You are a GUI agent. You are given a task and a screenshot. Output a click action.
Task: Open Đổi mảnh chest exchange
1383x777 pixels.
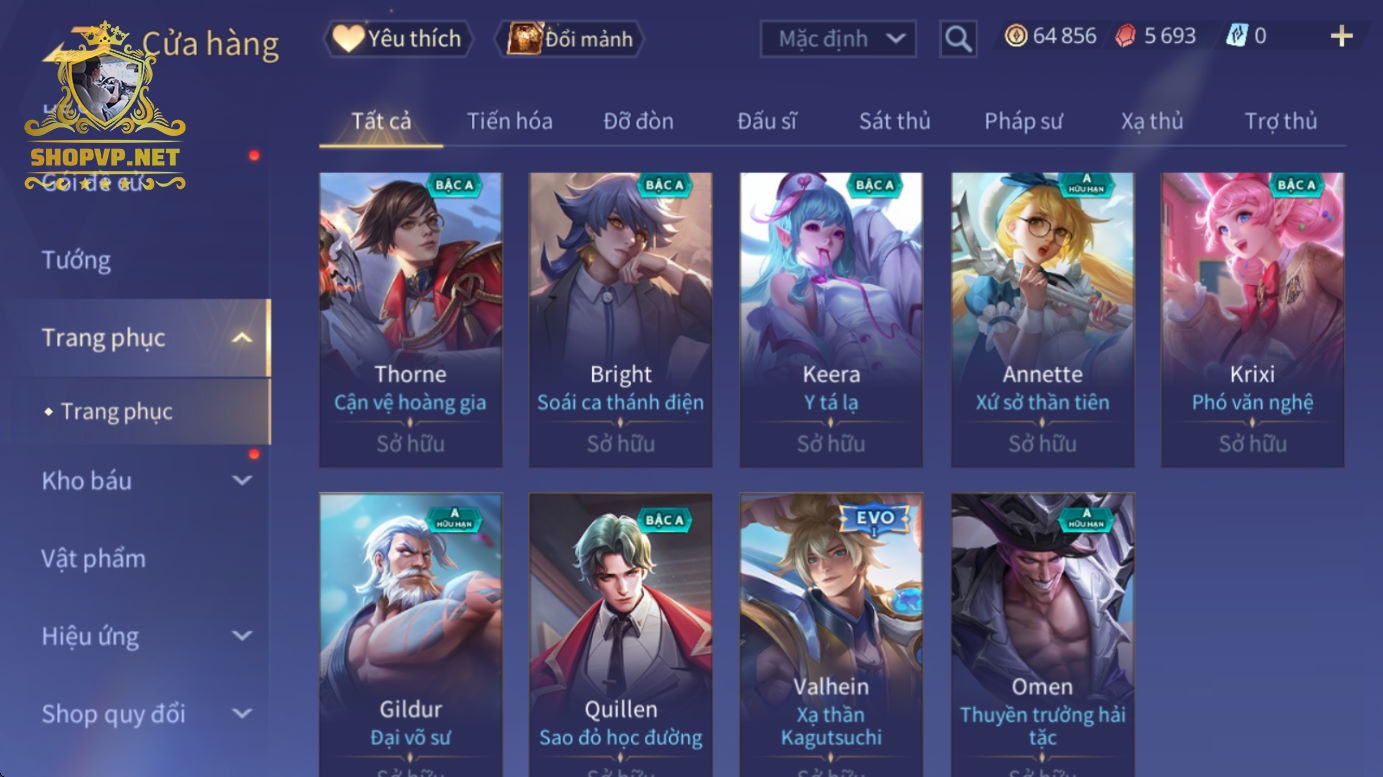(570, 39)
